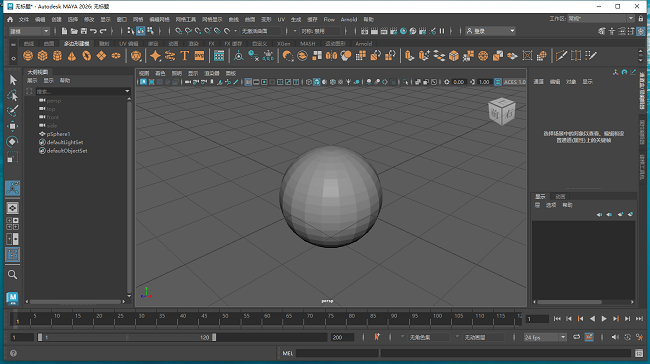Select pSphere1 in the outliner
Image resolution: width=650 pixels, height=364 pixels.
58,134
